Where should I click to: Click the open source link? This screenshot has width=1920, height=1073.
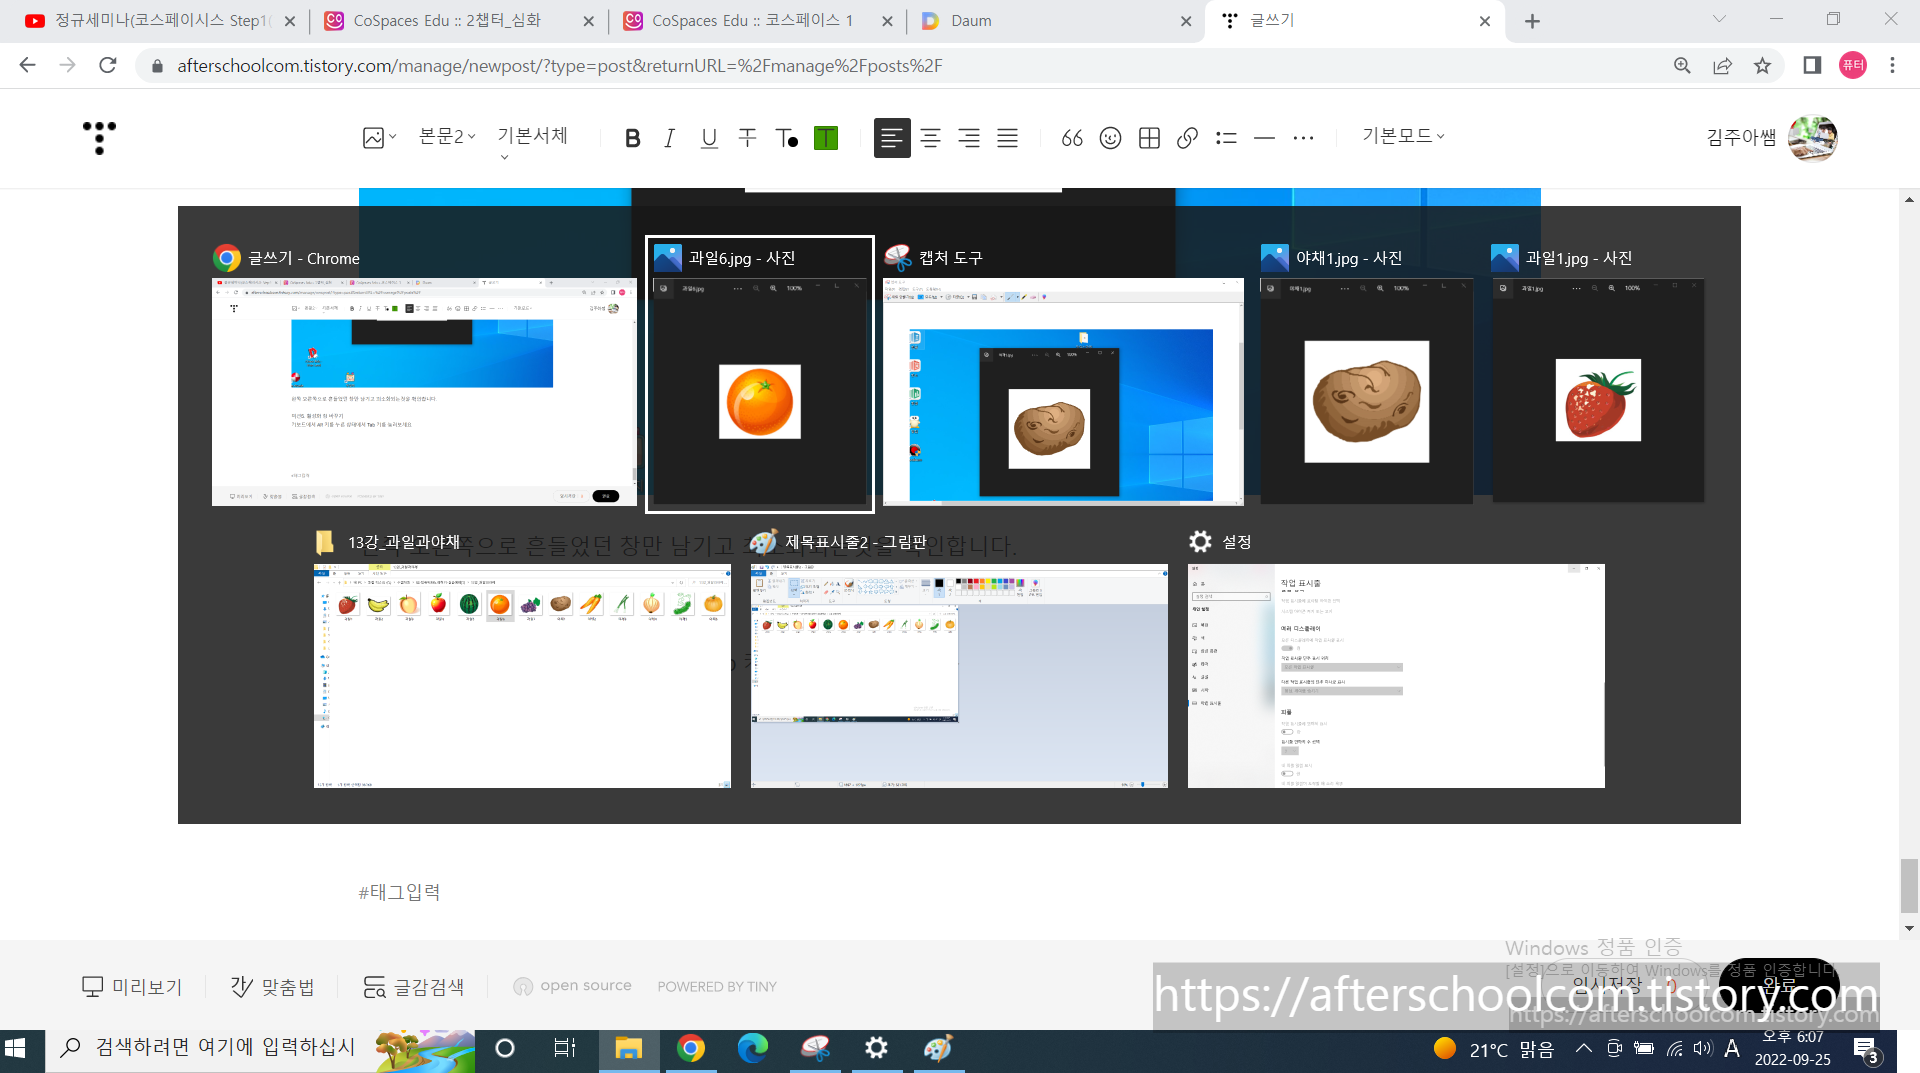(573, 986)
